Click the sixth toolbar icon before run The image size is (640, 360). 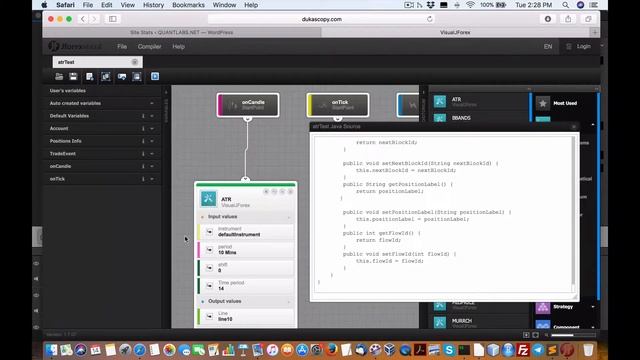click(137, 76)
